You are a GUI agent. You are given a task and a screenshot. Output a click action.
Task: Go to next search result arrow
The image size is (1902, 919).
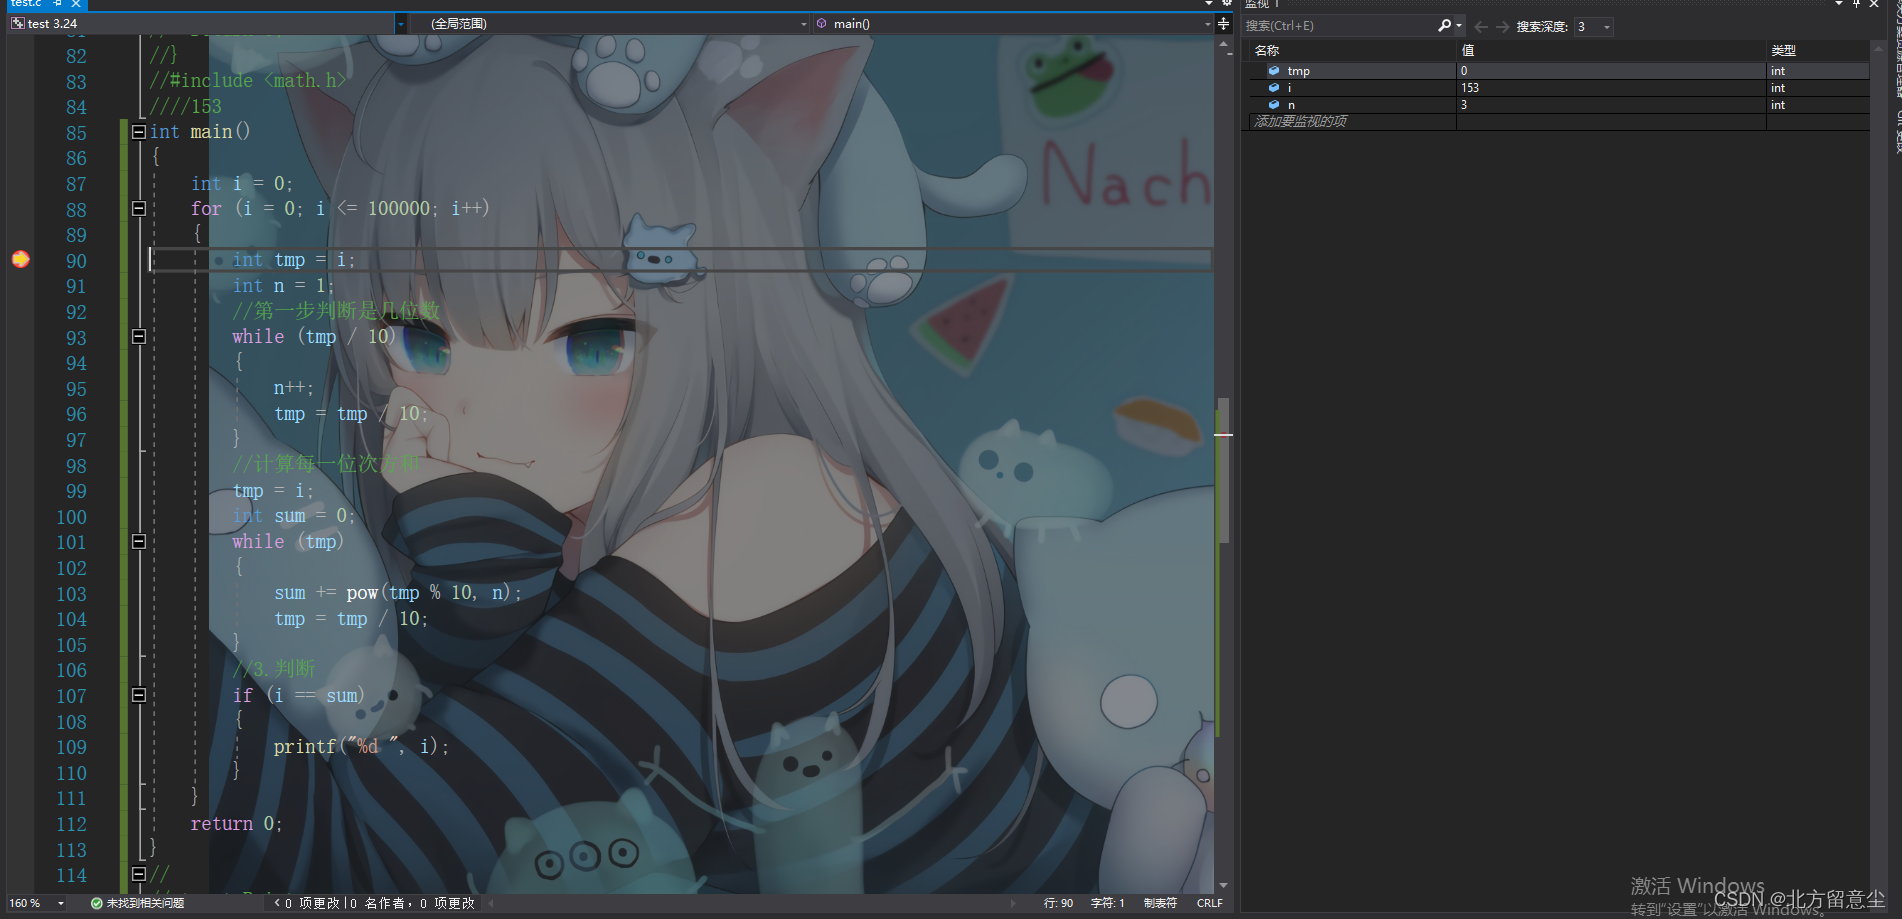pyautogui.click(x=1502, y=27)
